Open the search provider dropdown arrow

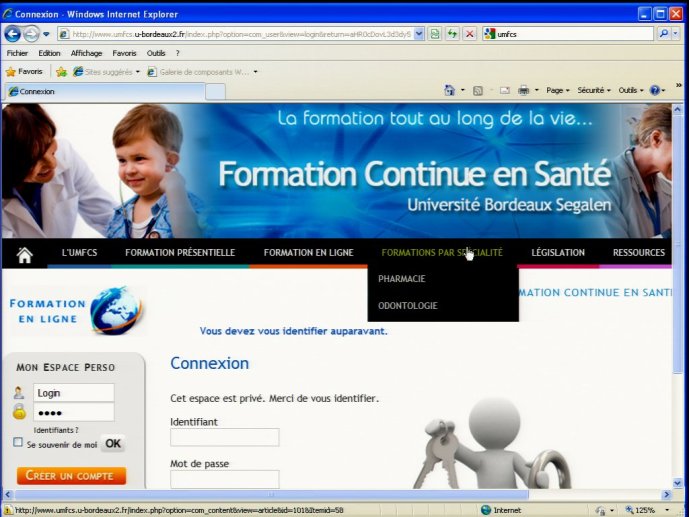[x=676, y=33]
